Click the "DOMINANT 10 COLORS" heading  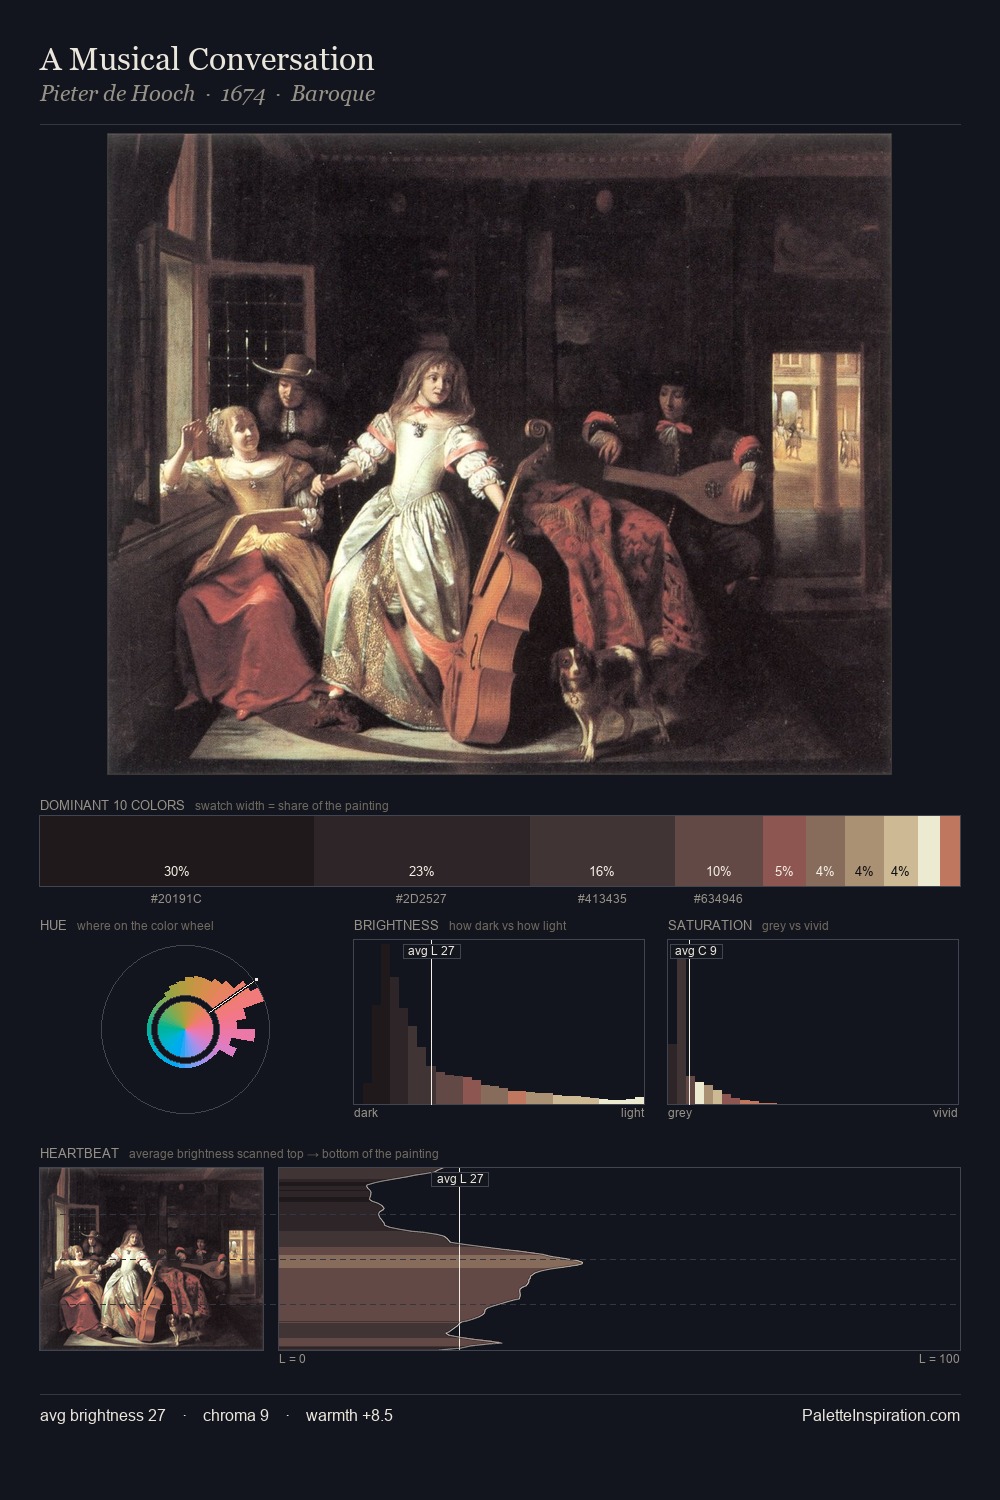(x=112, y=805)
